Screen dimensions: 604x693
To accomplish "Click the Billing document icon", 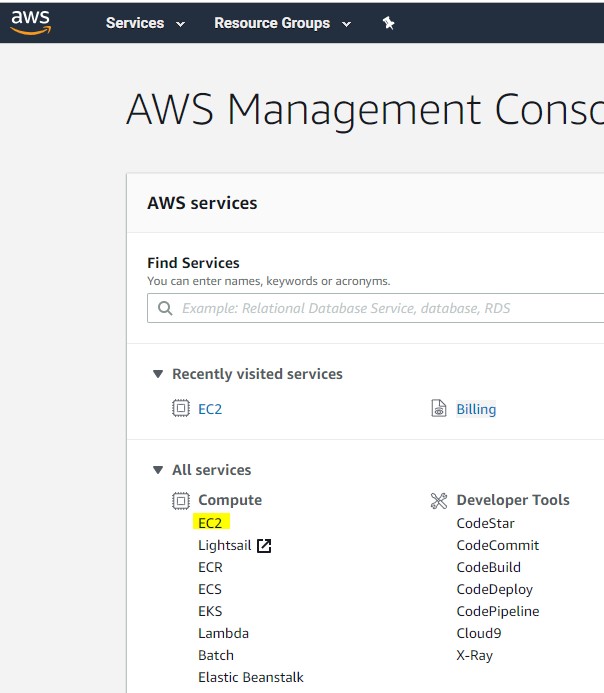I will tap(439, 408).
